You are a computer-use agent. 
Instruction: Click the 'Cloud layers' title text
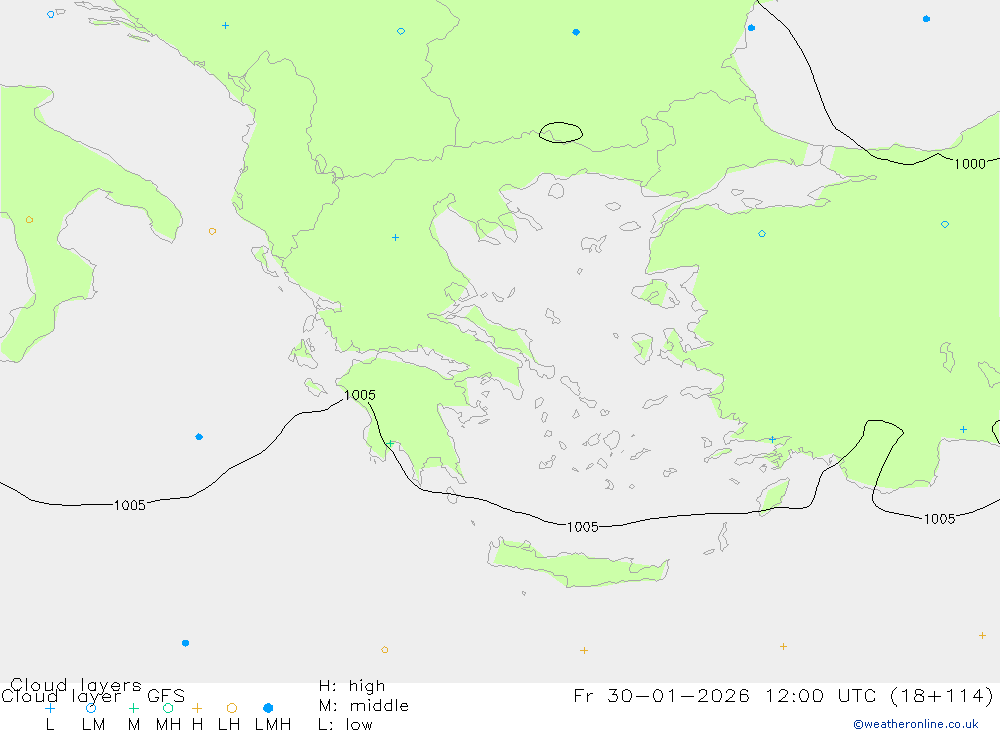[x=76, y=685]
